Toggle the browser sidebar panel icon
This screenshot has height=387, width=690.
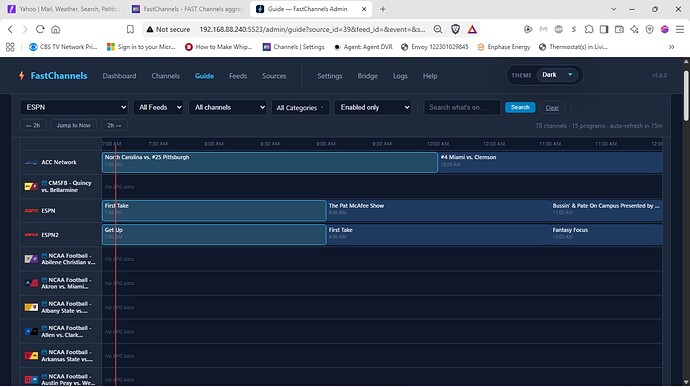pos(604,29)
